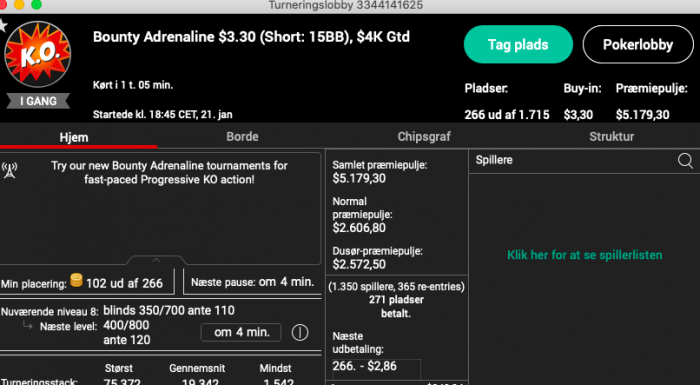
Task: Click the gold chip stack icon
Action: click(76, 280)
